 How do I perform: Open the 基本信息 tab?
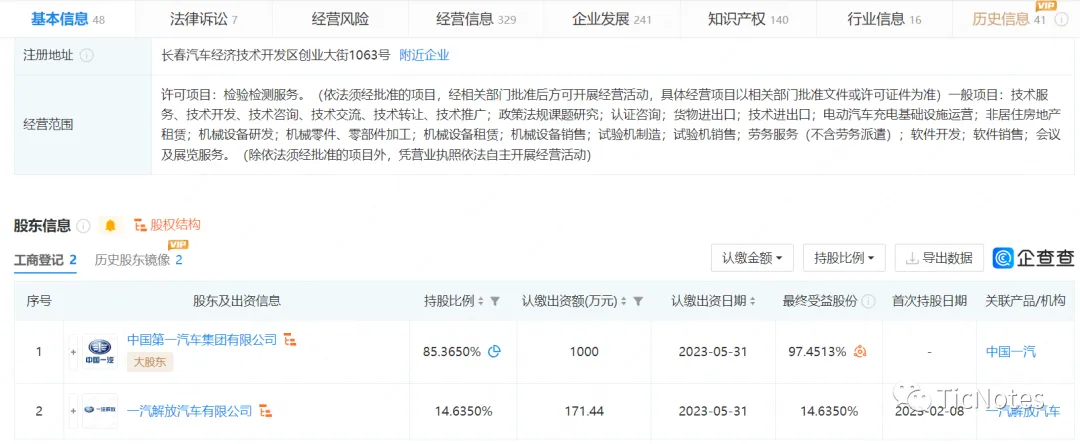point(68,19)
